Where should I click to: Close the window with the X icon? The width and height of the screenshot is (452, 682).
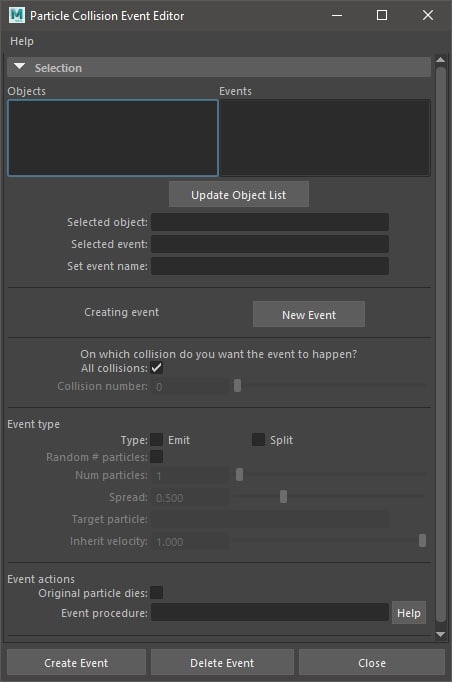428,15
